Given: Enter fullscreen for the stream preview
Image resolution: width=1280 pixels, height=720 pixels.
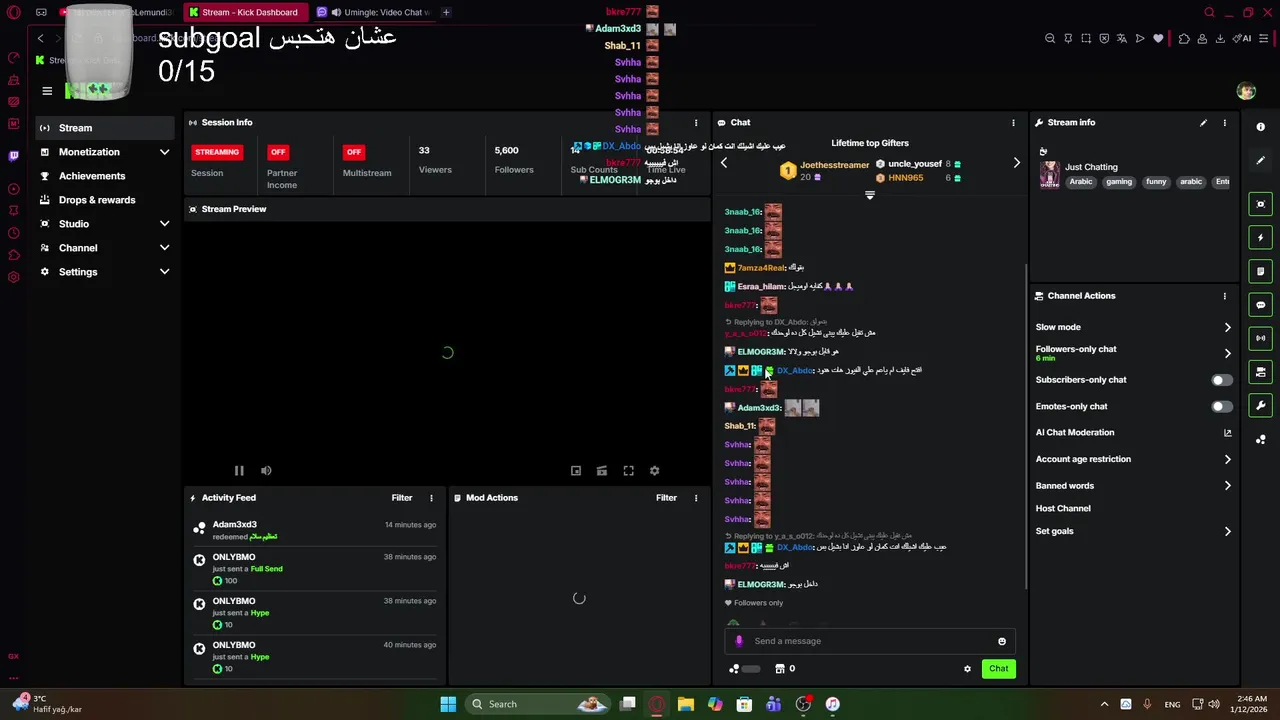Looking at the screenshot, I should pyautogui.click(x=628, y=471).
